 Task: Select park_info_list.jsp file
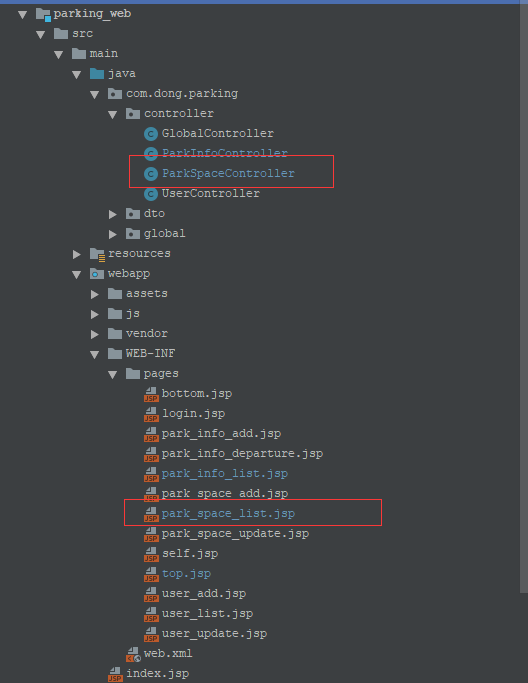click(x=224, y=474)
